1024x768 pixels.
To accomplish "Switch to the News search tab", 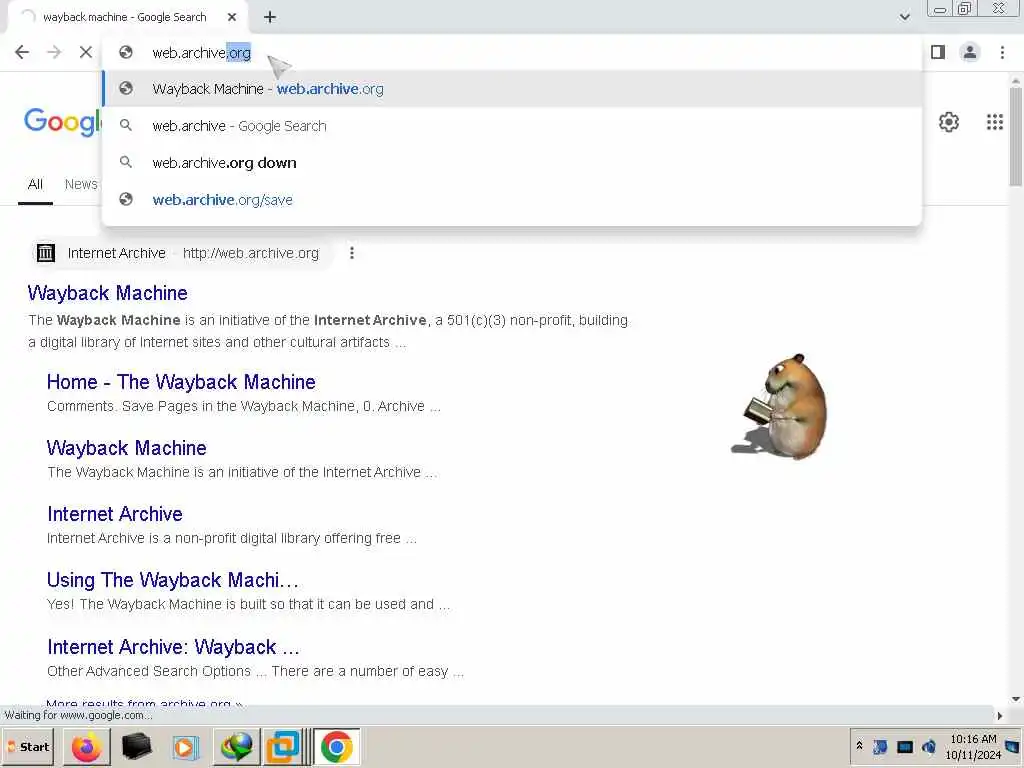I will point(81,184).
